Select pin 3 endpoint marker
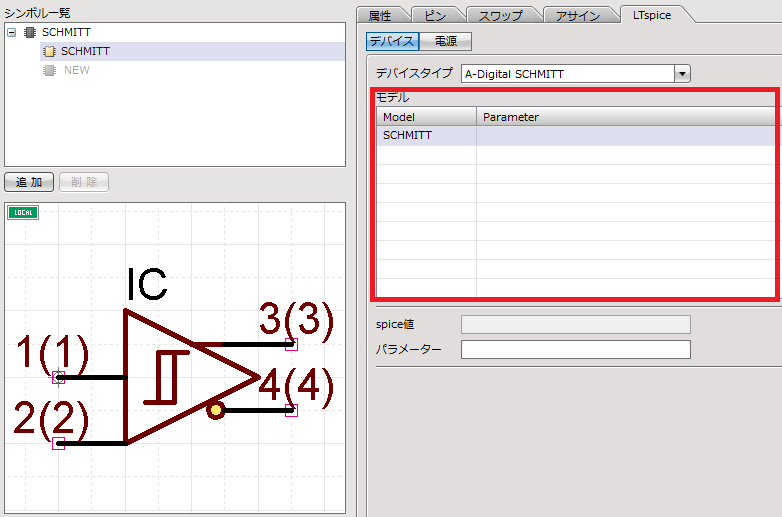782x517 pixels. [292, 344]
